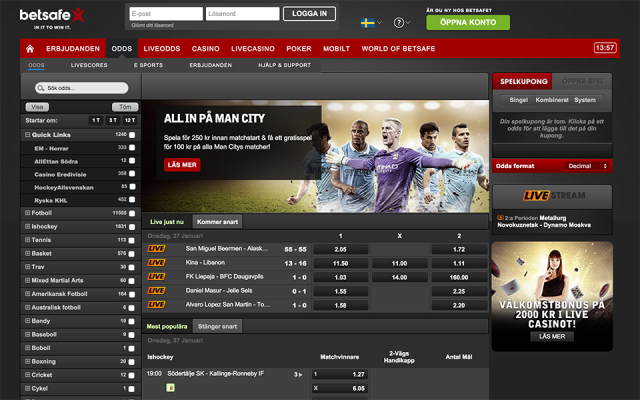
Task: Select the LIVESCORES submenu item
Action: tap(89, 65)
